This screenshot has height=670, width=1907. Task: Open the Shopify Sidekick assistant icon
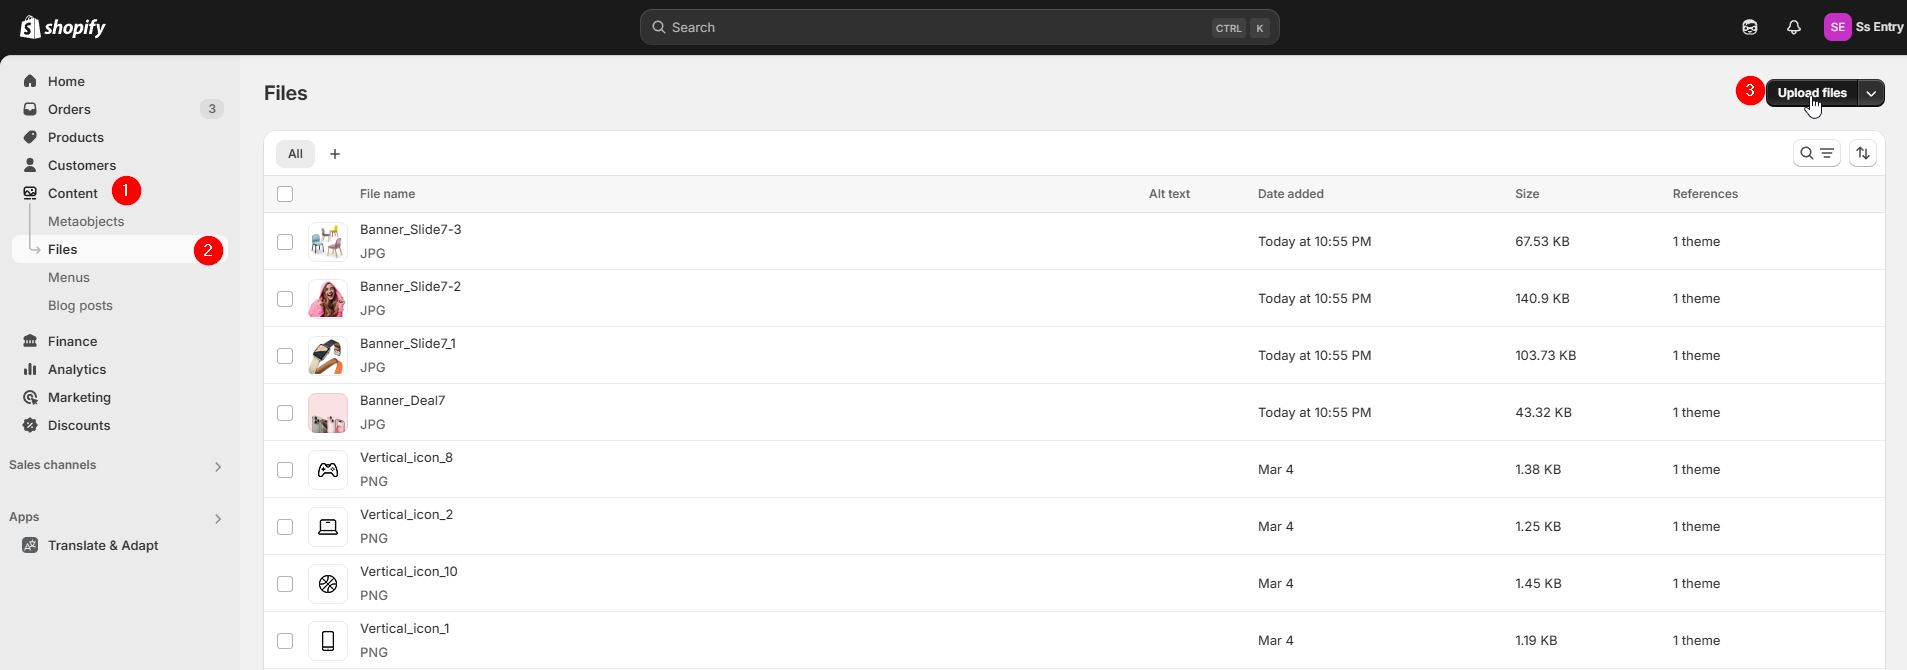click(x=1749, y=27)
